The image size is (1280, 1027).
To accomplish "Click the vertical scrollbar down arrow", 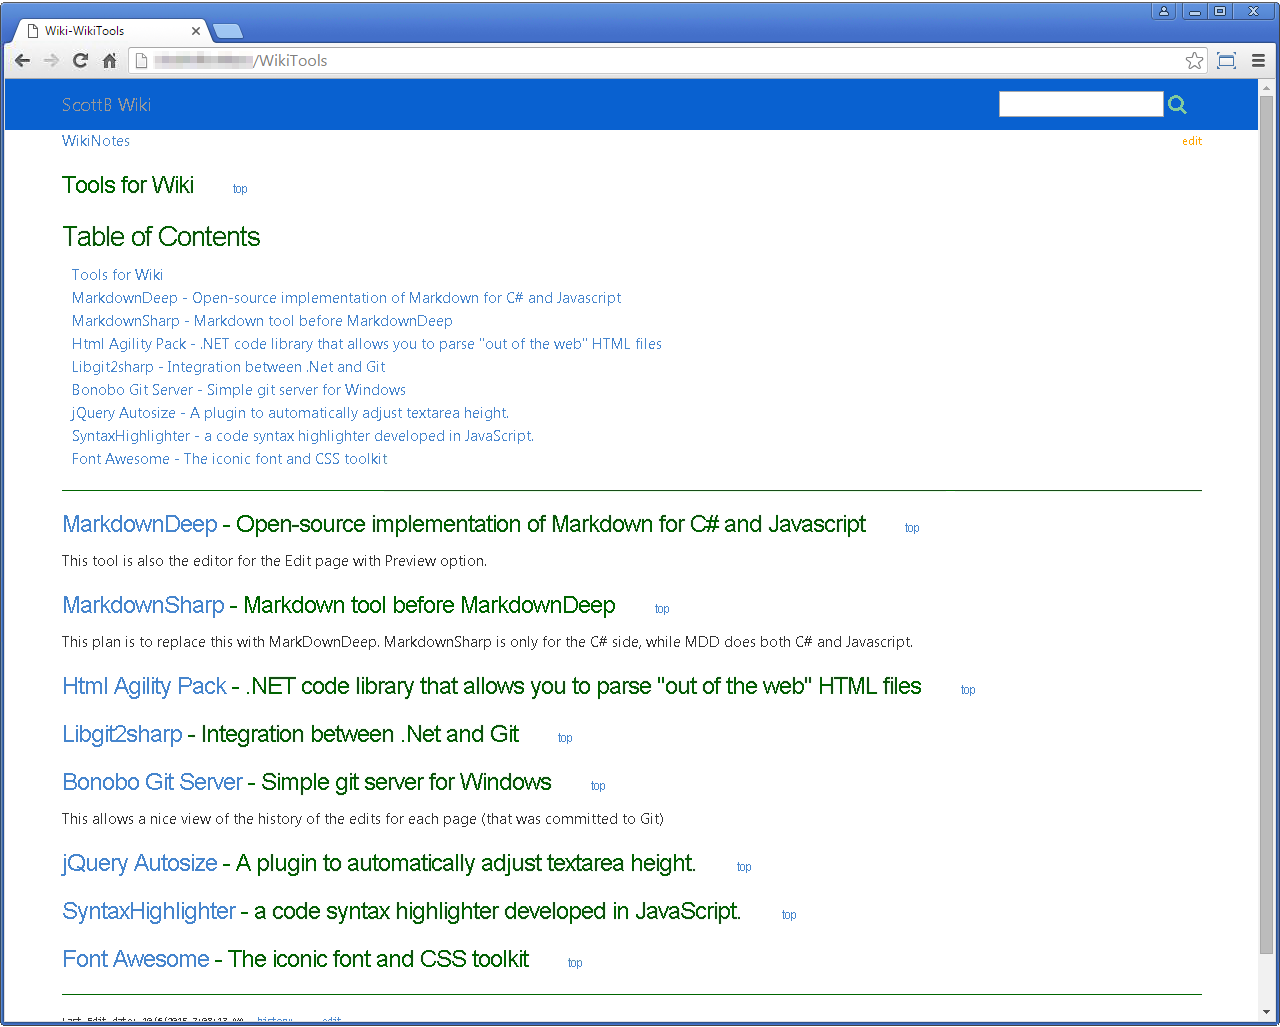I will 1266,1012.
